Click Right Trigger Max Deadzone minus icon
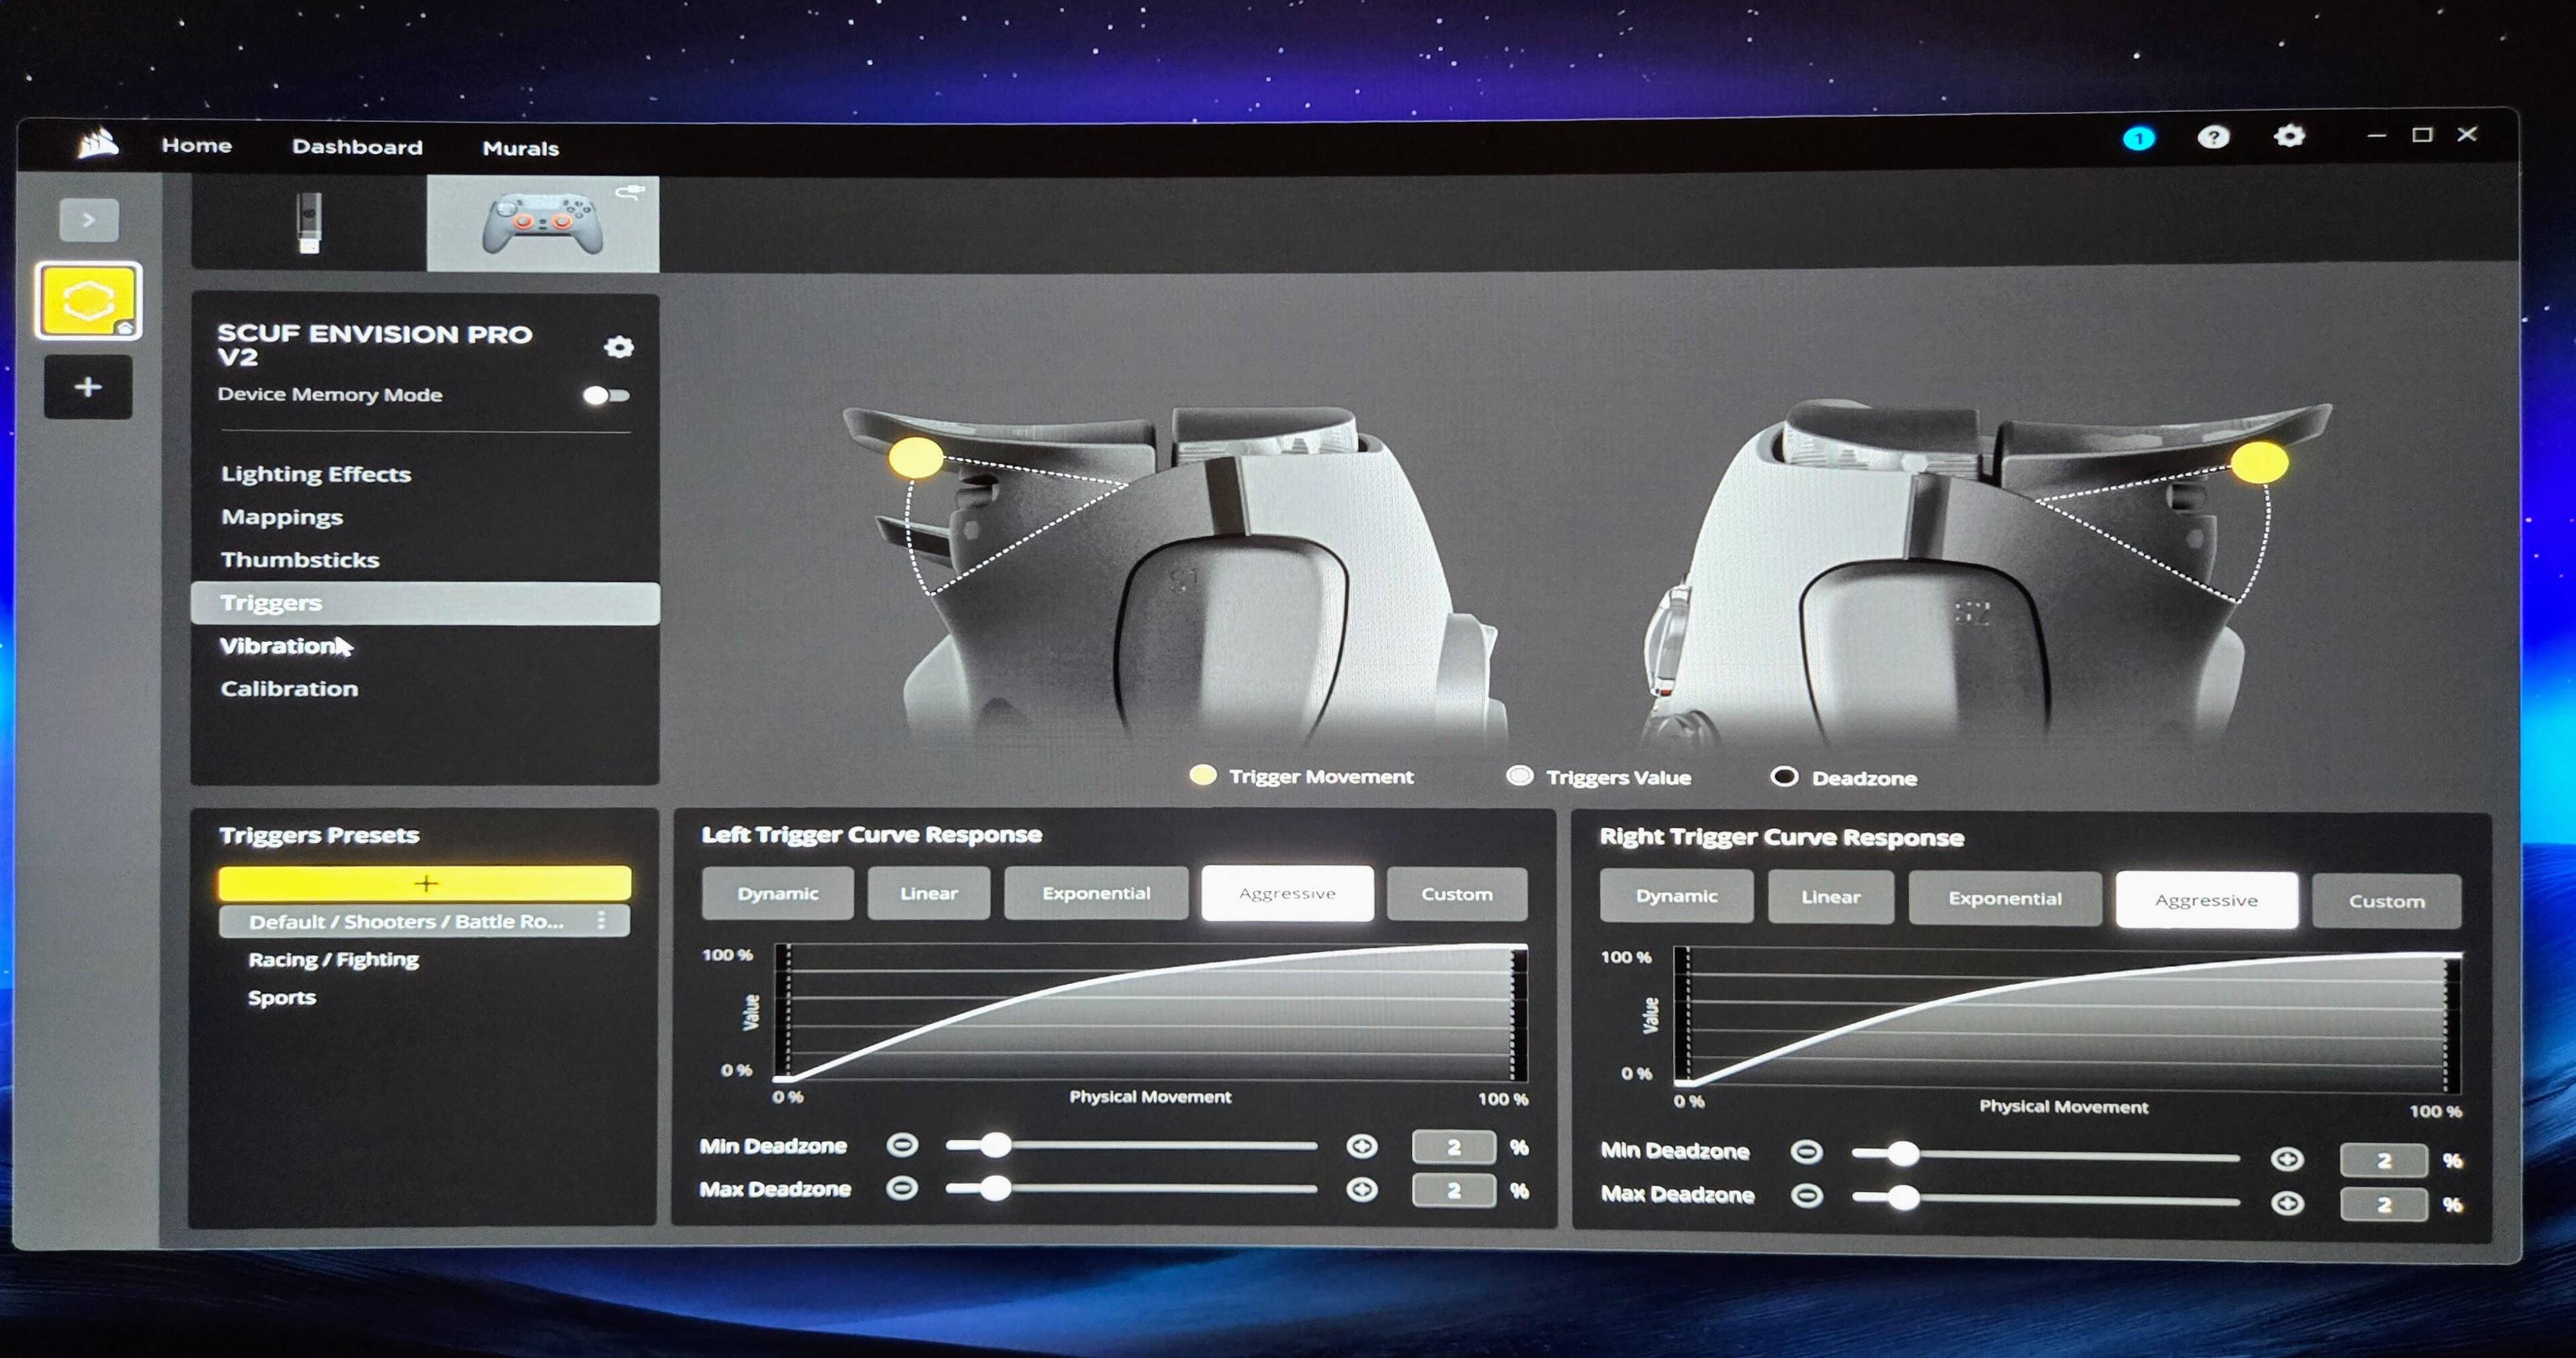The width and height of the screenshot is (2576, 1358). 1806,1196
